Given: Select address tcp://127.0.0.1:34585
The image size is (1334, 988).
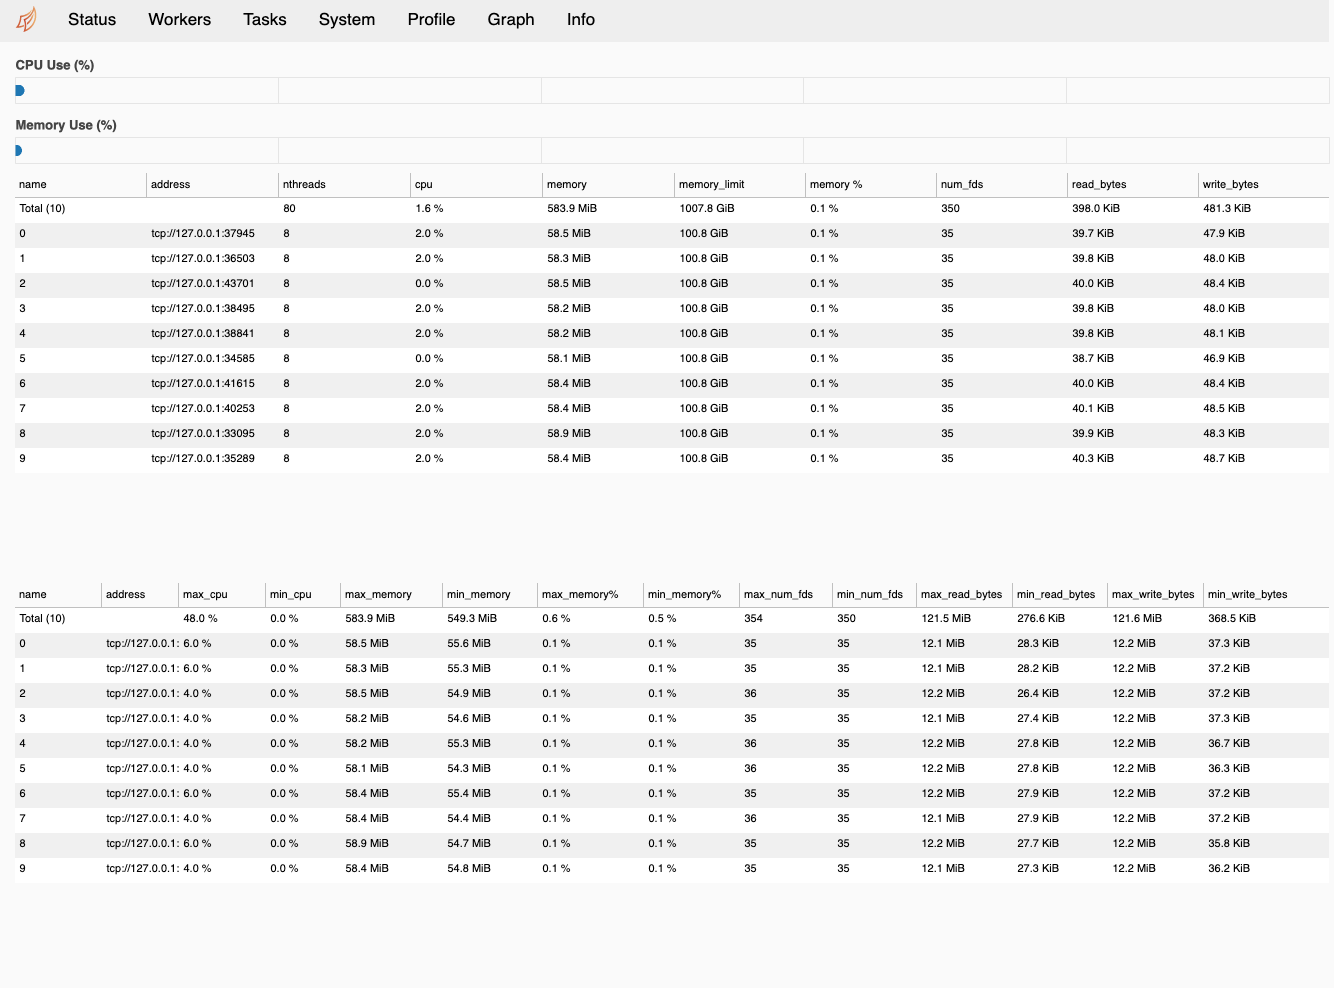Looking at the screenshot, I should pos(203,358).
